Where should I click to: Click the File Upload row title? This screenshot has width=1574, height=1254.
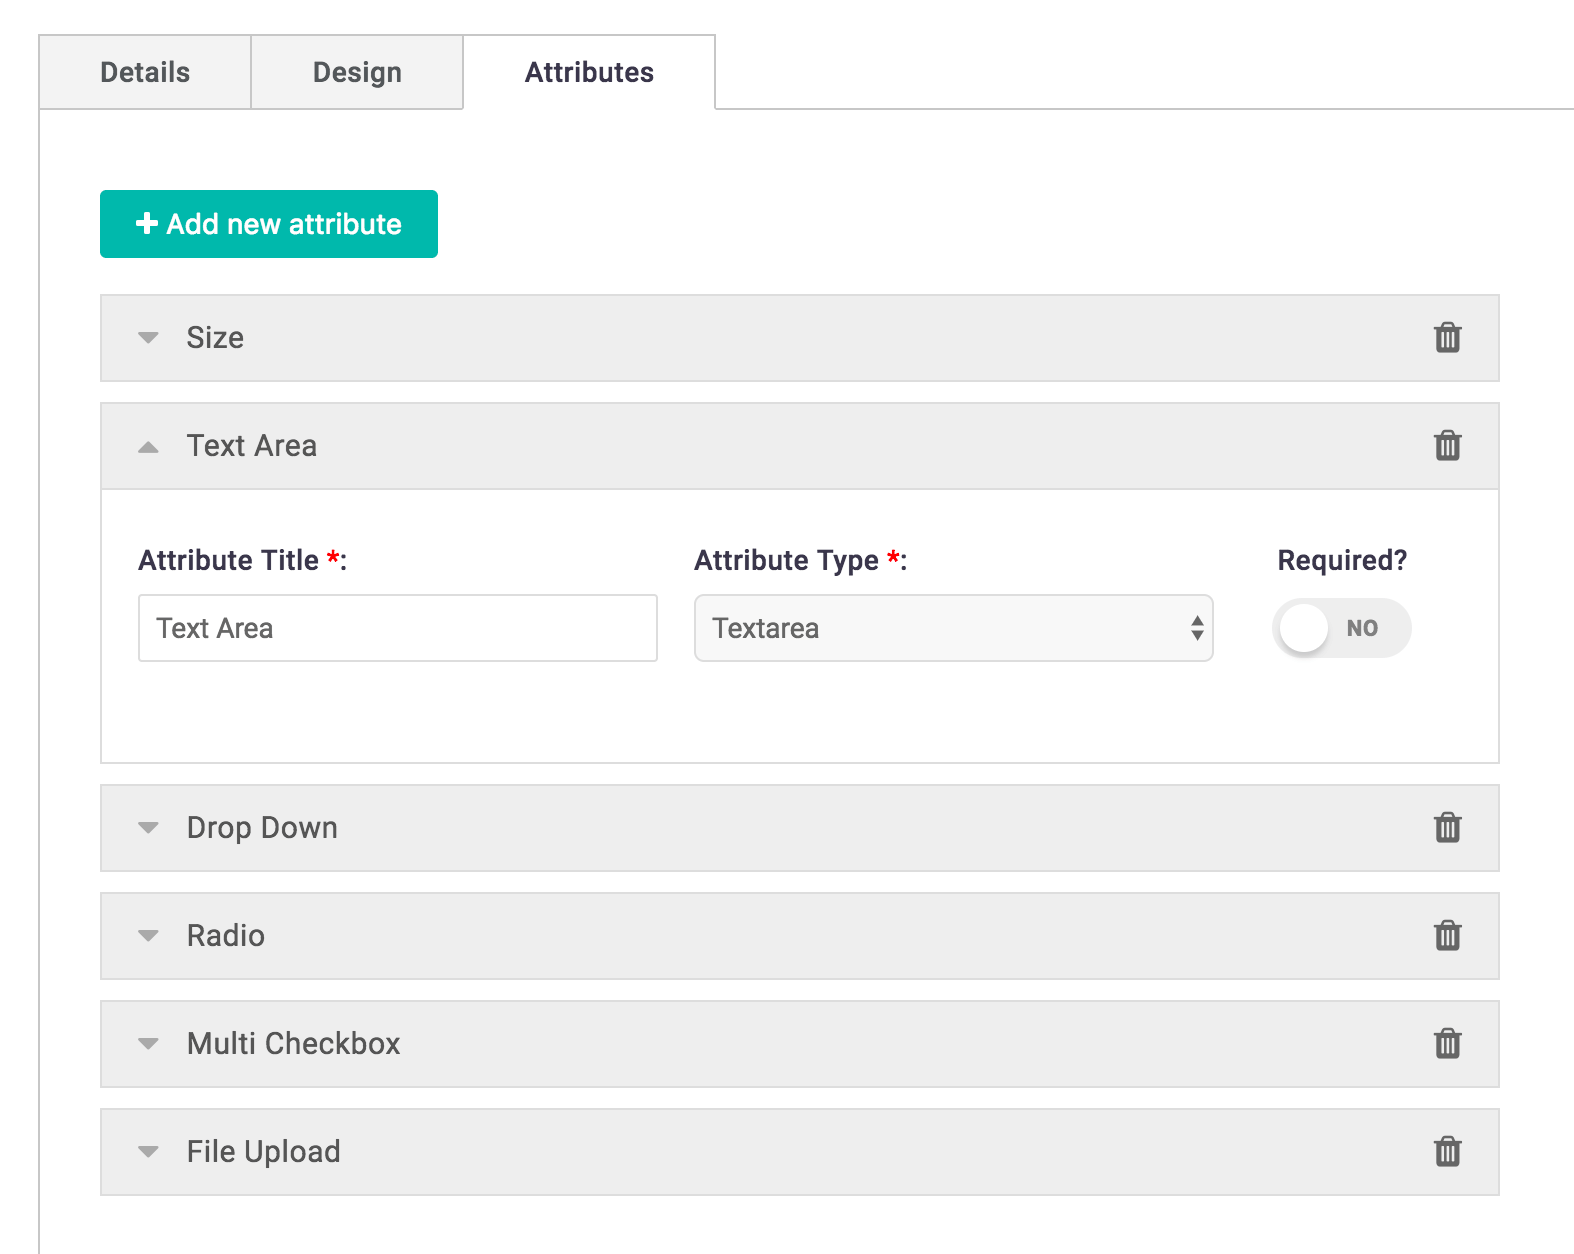point(264,1152)
